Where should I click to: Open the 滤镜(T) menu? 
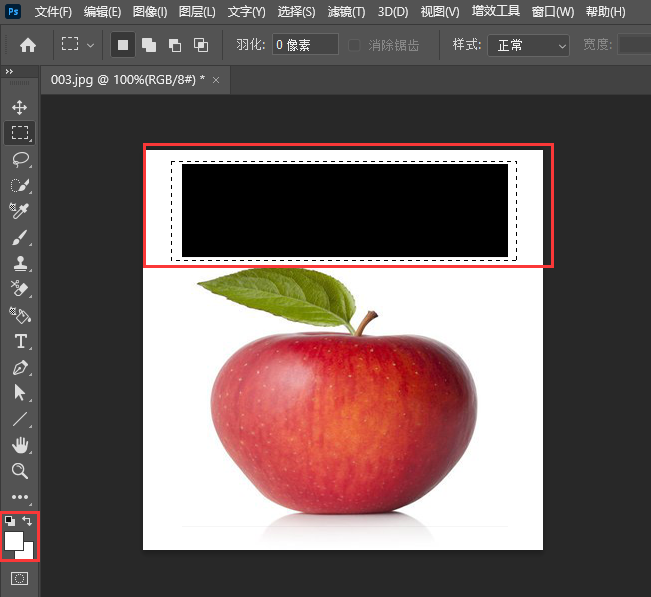click(x=346, y=12)
